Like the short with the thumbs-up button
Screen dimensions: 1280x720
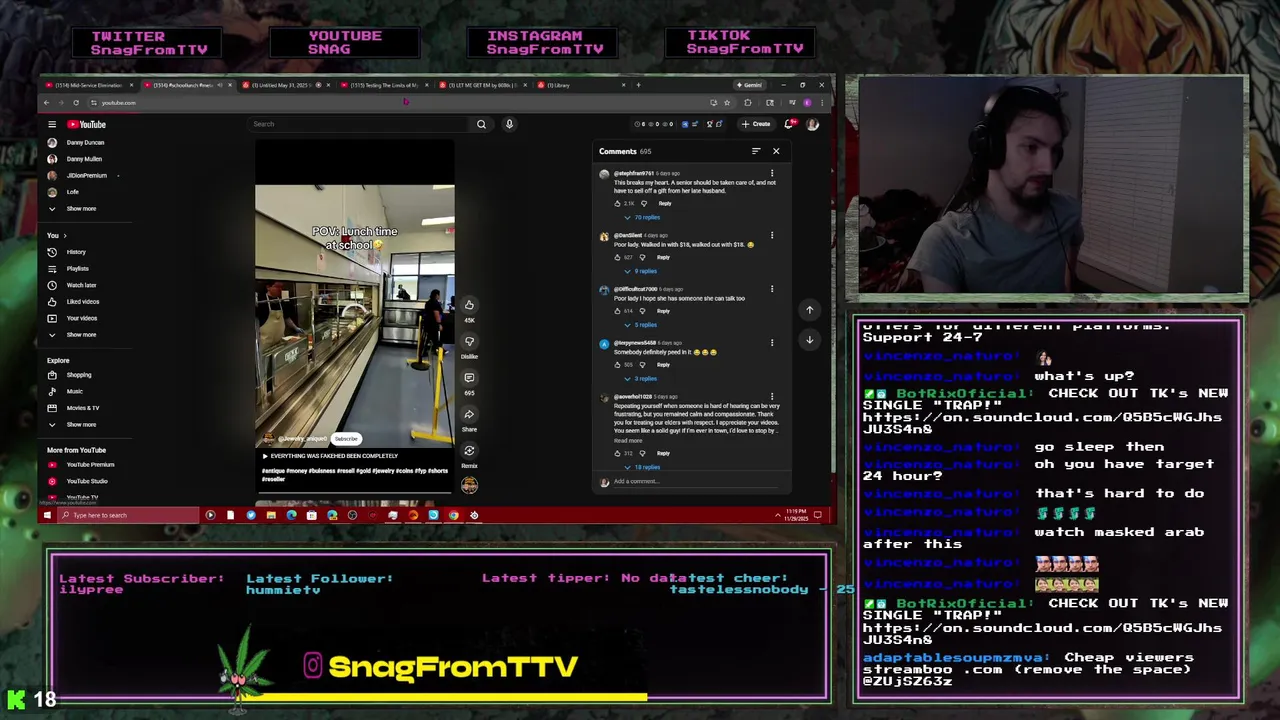469,305
